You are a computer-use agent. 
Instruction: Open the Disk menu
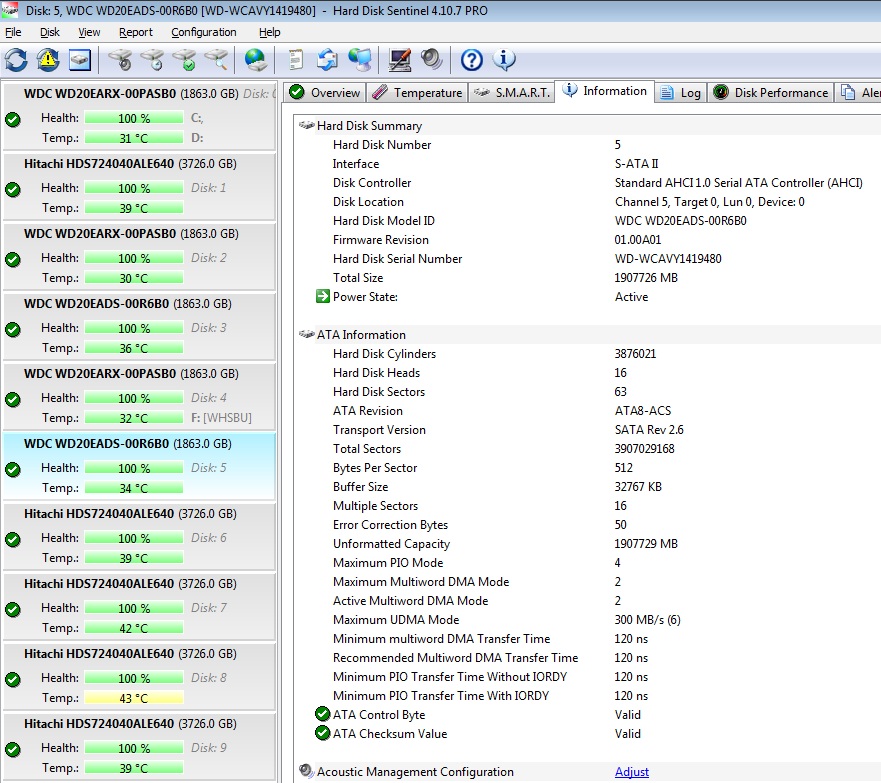50,32
